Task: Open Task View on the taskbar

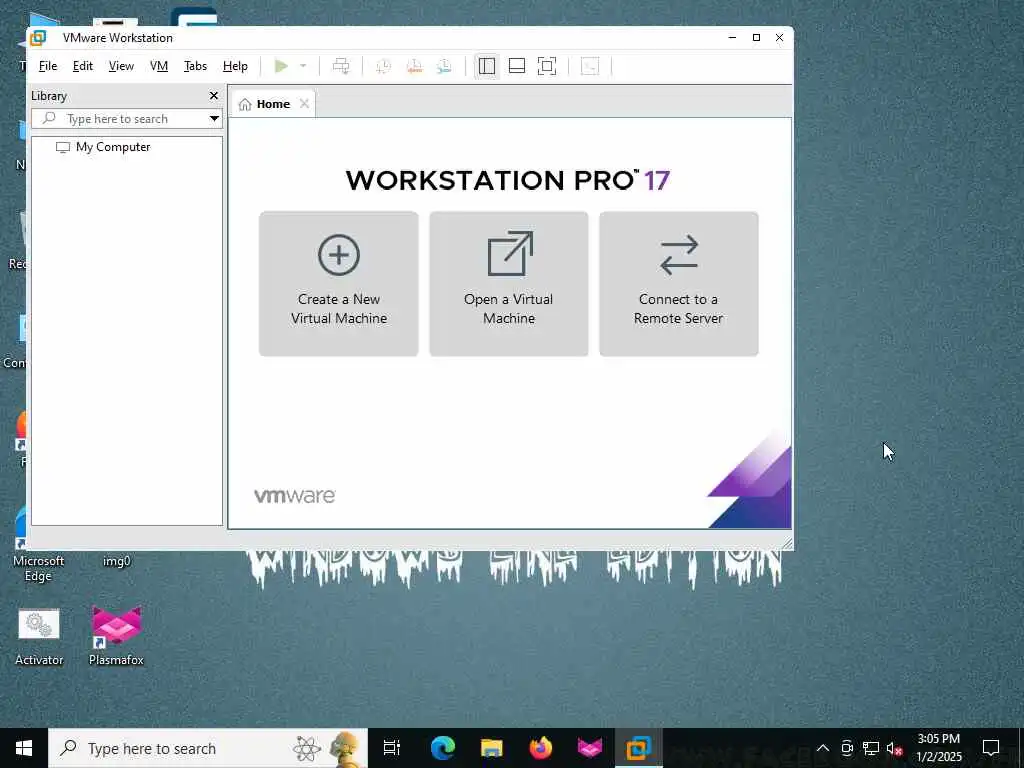Action: (x=391, y=748)
